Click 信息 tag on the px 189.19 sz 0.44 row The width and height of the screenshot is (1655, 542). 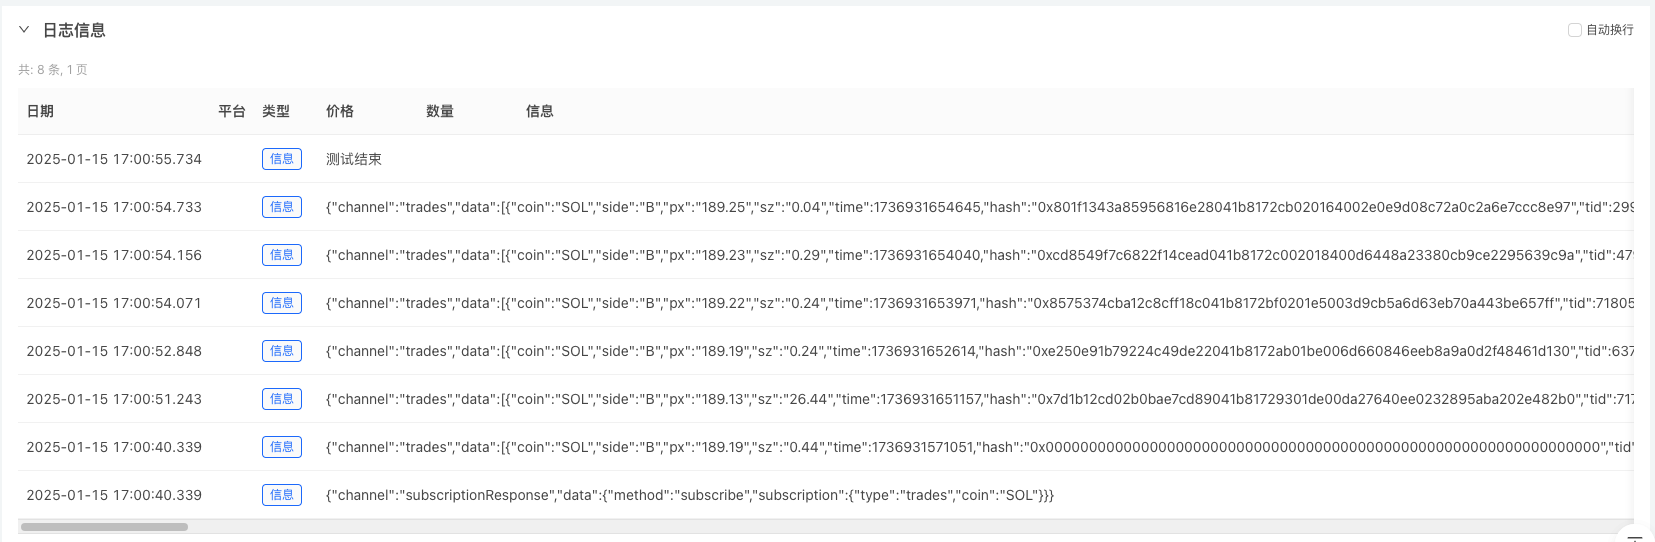point(282,447)
